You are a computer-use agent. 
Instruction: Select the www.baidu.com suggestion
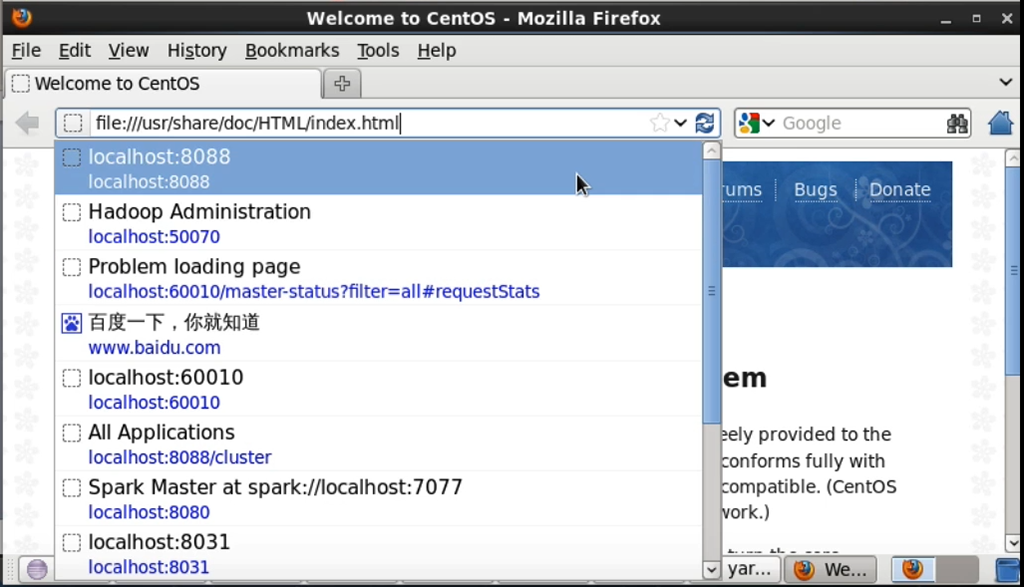tap(378, 334)
